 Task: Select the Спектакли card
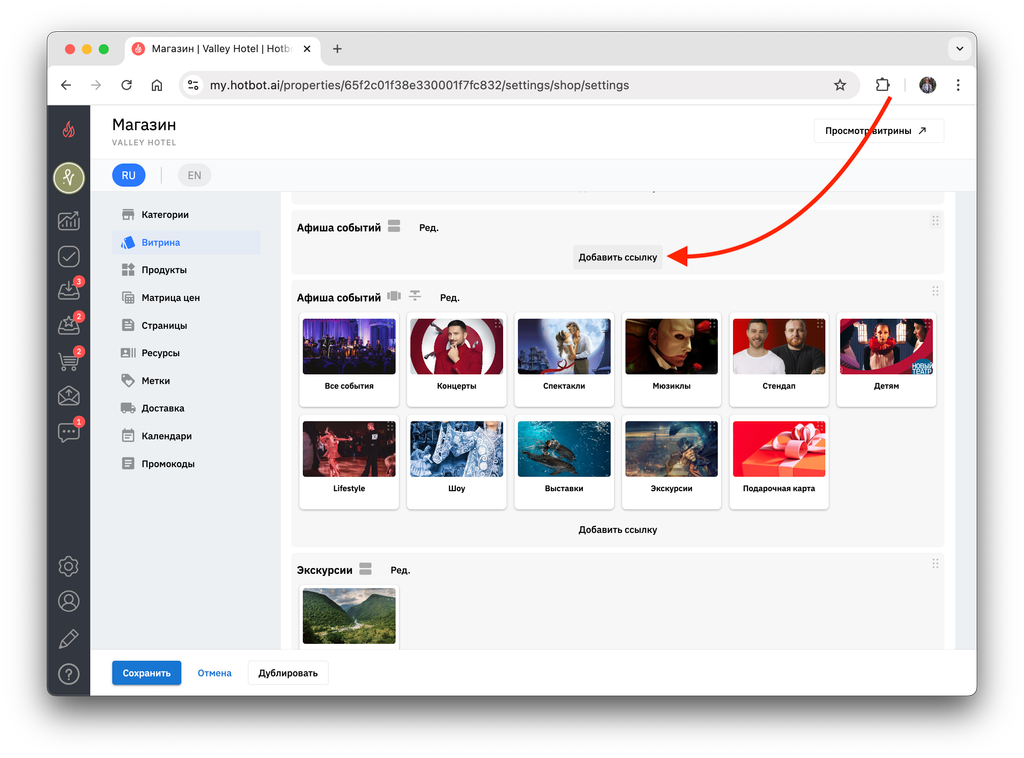(564, 360)
